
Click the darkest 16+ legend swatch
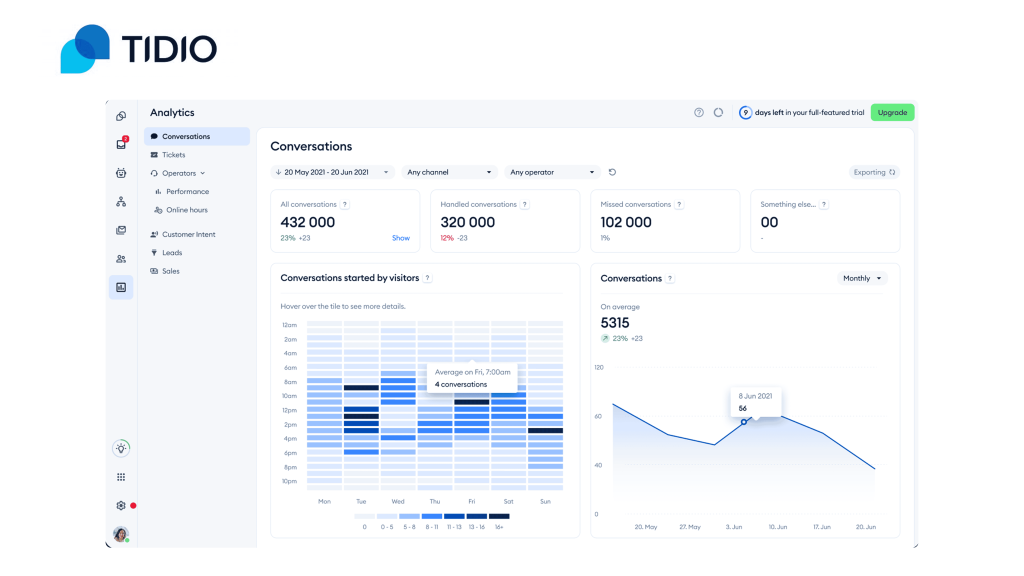coord(499,516)
